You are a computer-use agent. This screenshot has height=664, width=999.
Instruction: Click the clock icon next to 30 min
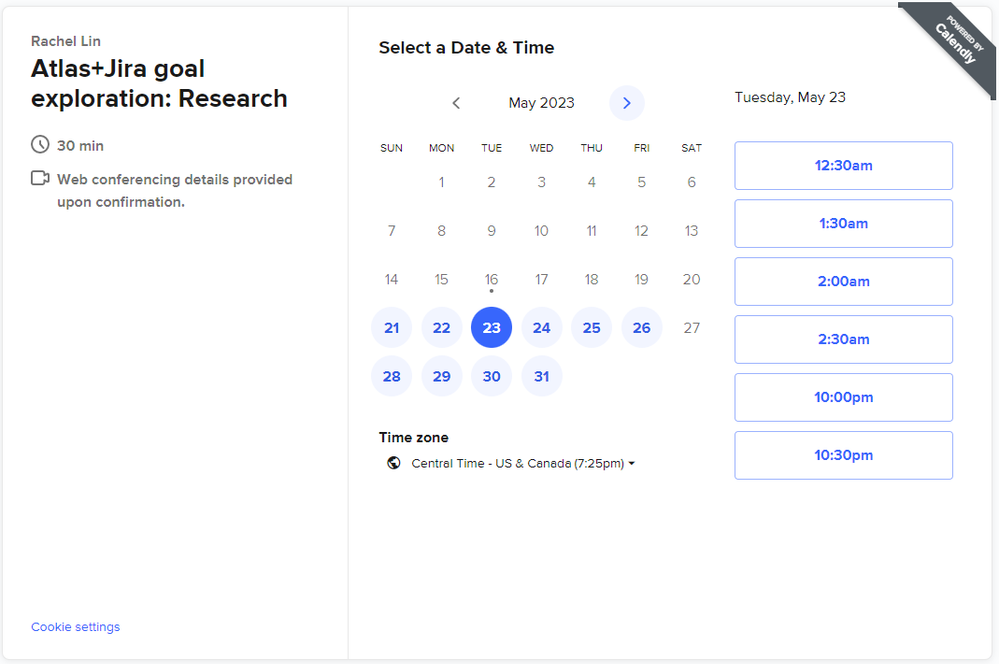click(40, 145)
